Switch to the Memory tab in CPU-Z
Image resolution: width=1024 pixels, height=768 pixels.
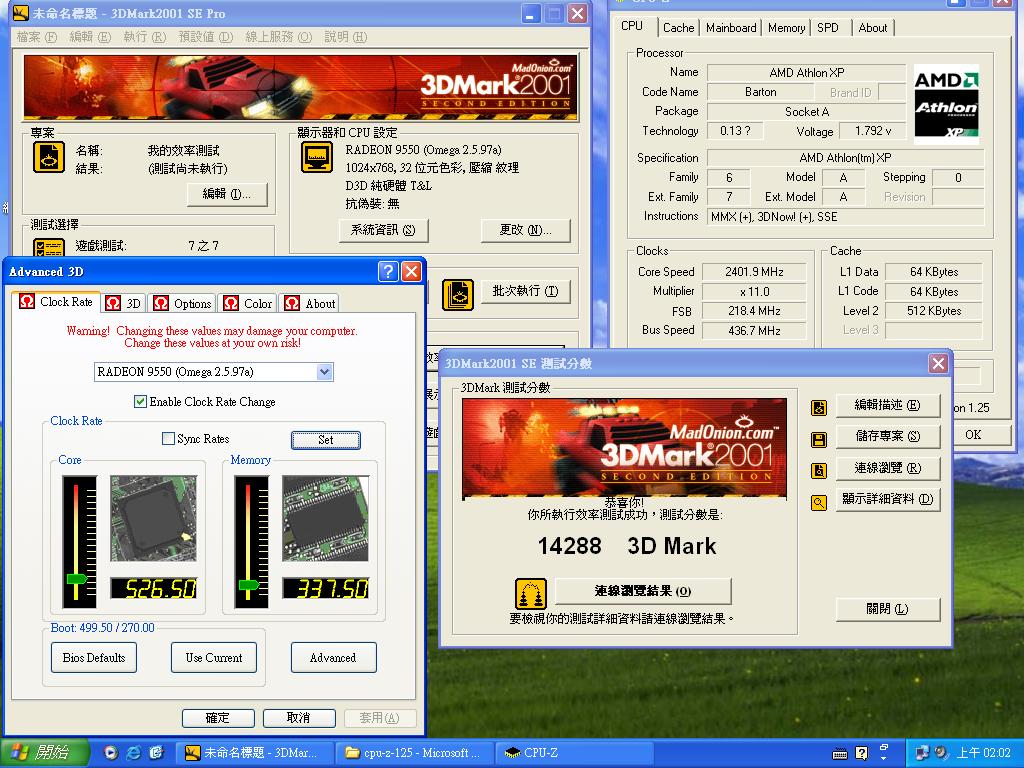[x=786, y=28]
